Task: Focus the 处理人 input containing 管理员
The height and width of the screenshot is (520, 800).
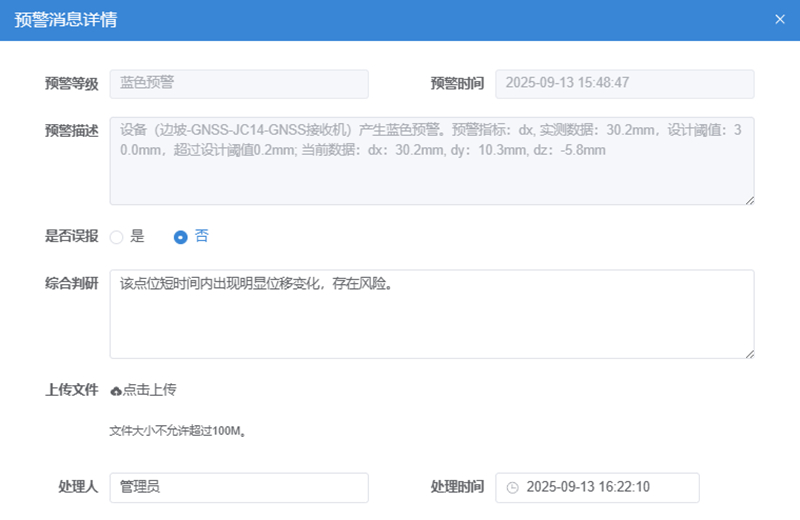Action: pos(239,487)
